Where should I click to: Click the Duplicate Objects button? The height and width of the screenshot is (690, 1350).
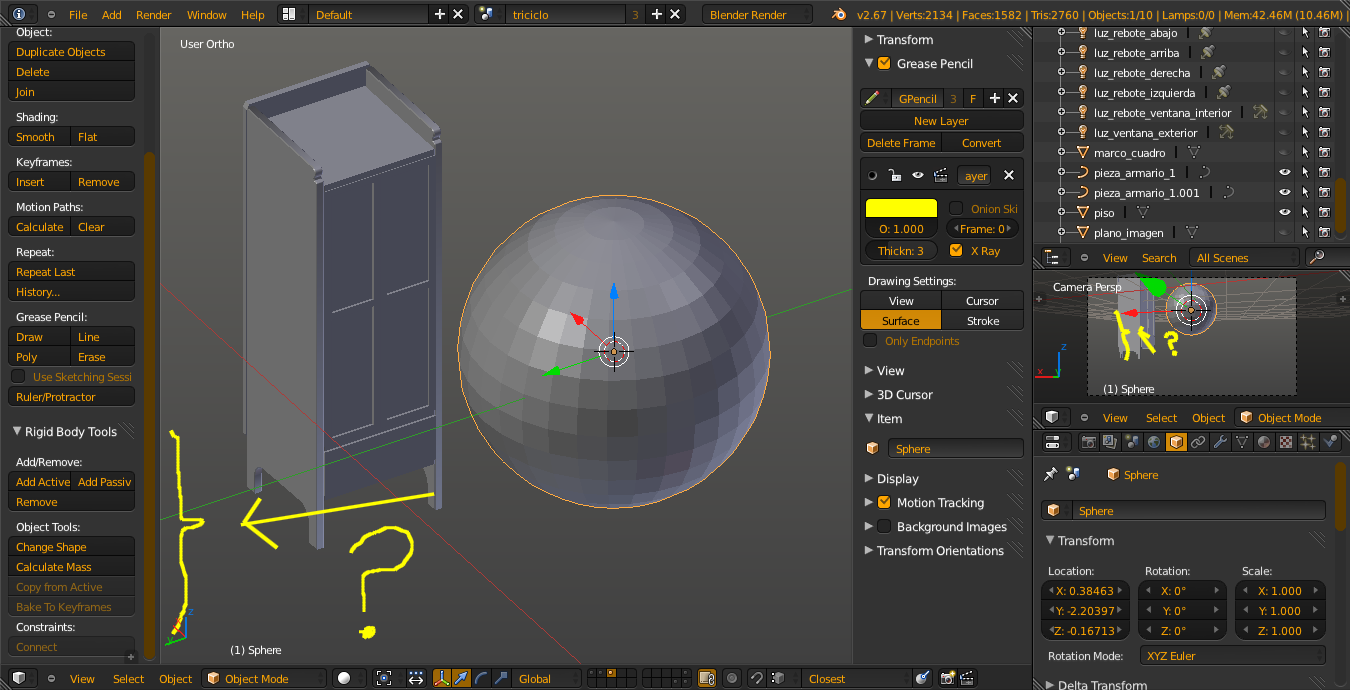pyautogui.click(x=72, y=51)
